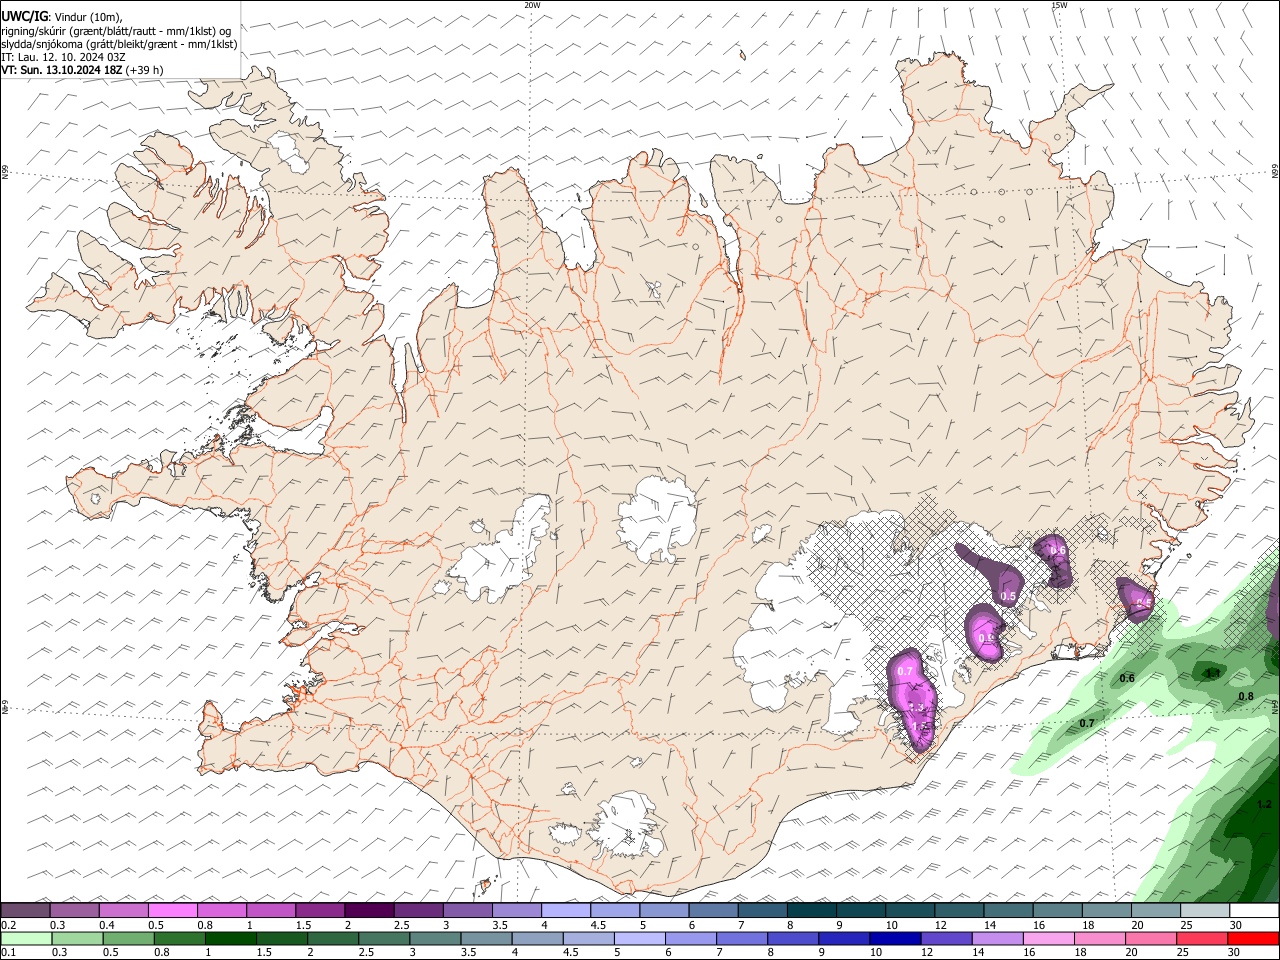Click the largest magenta snowfall patch with 1.5
The height and width of the screenshot is (960, 1280).
click(x=913, y=700)
